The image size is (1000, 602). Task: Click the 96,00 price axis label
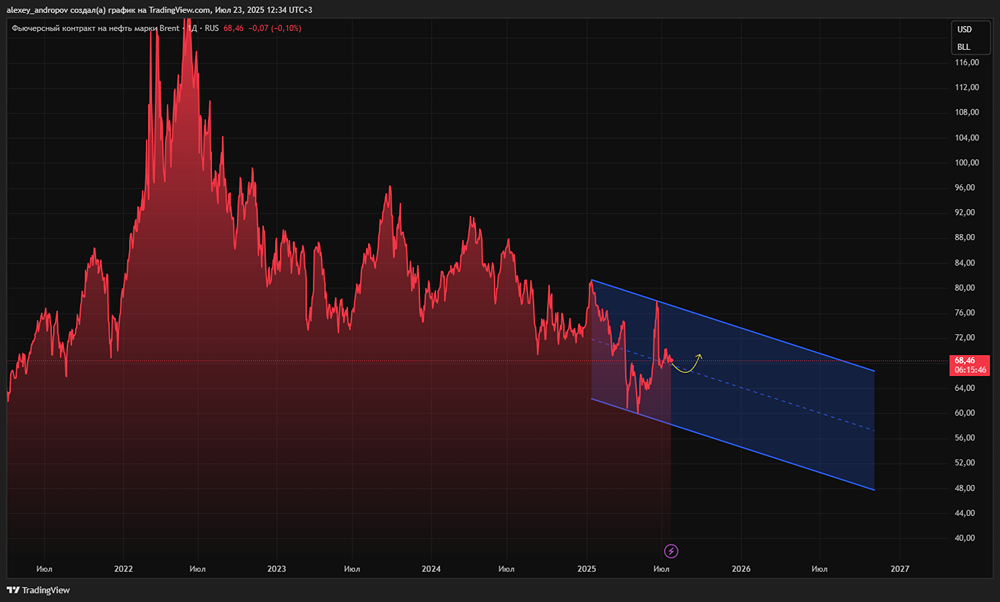pyautogui.click(x=965, y=187)
